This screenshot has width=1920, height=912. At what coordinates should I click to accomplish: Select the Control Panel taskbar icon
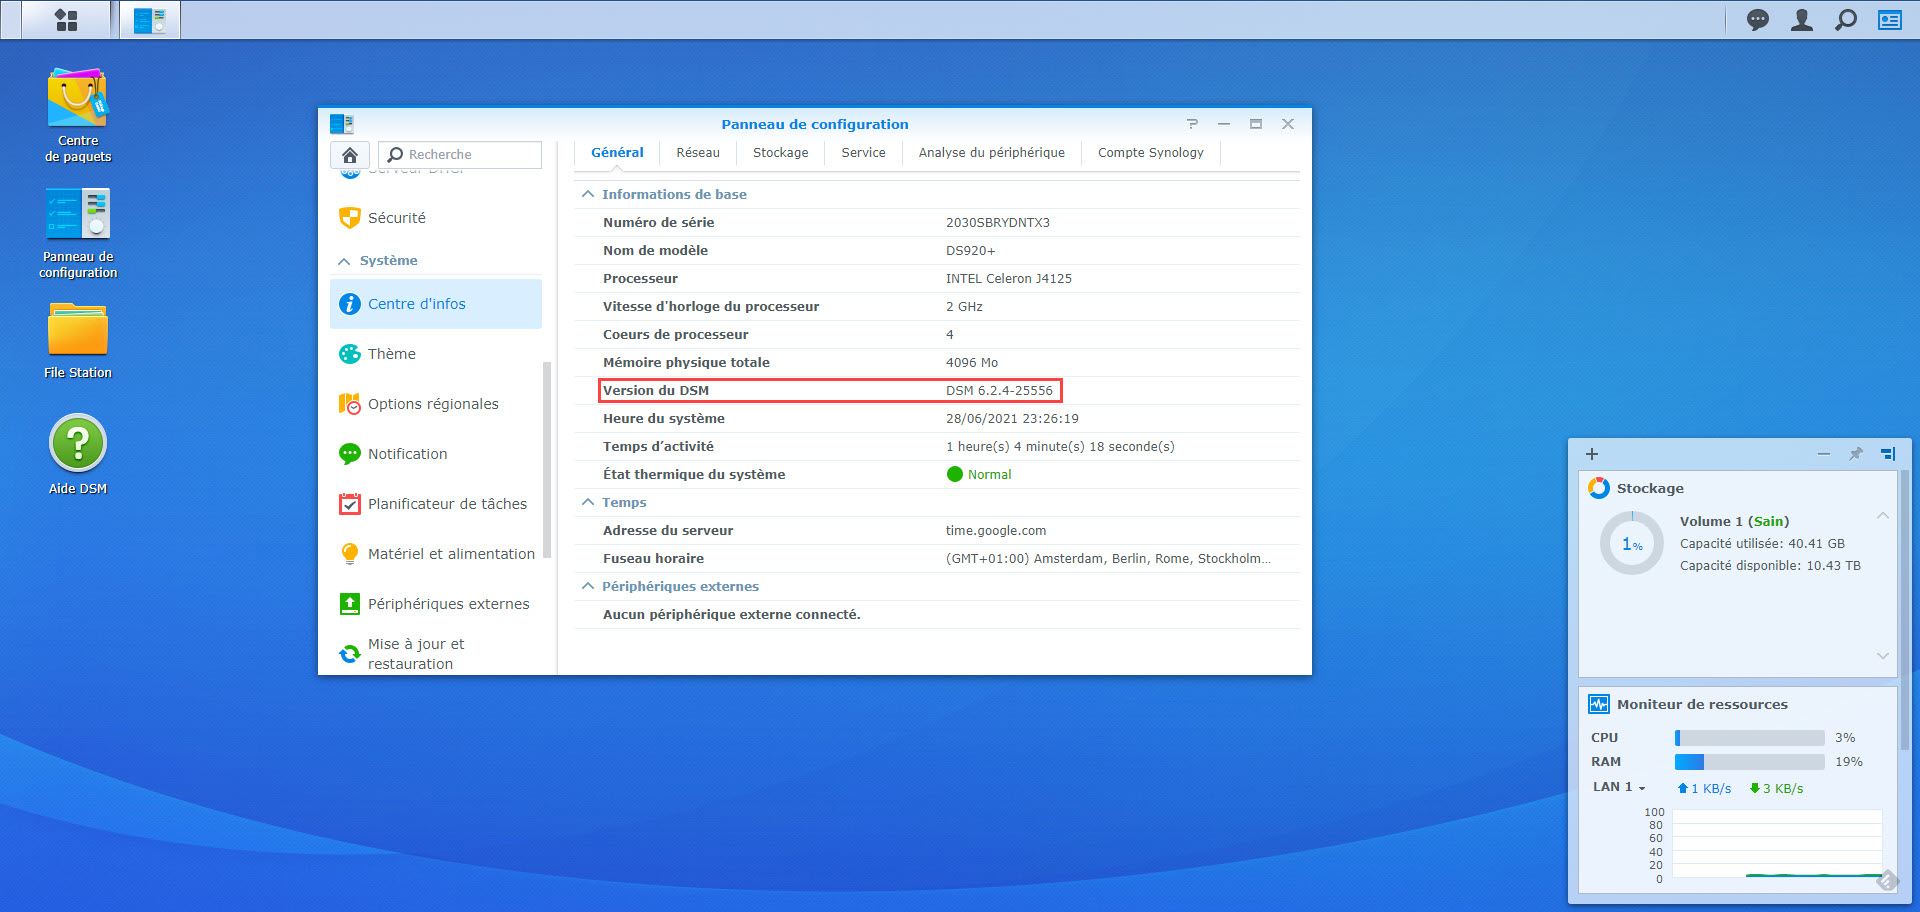[x=150, y=20]
